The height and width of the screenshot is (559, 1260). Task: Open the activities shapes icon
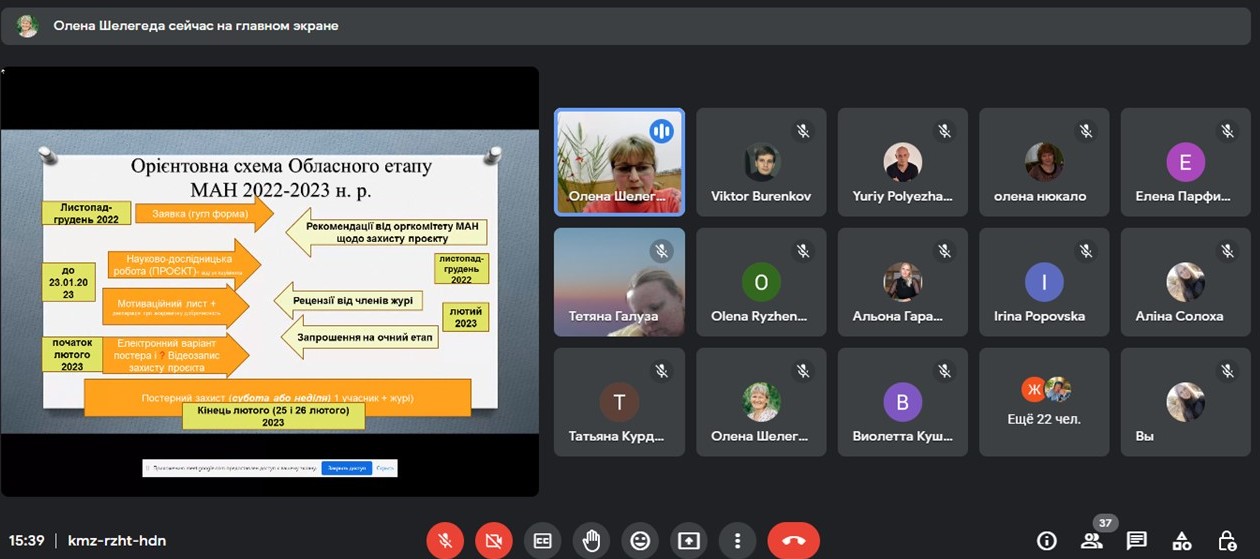[1182, 541]
